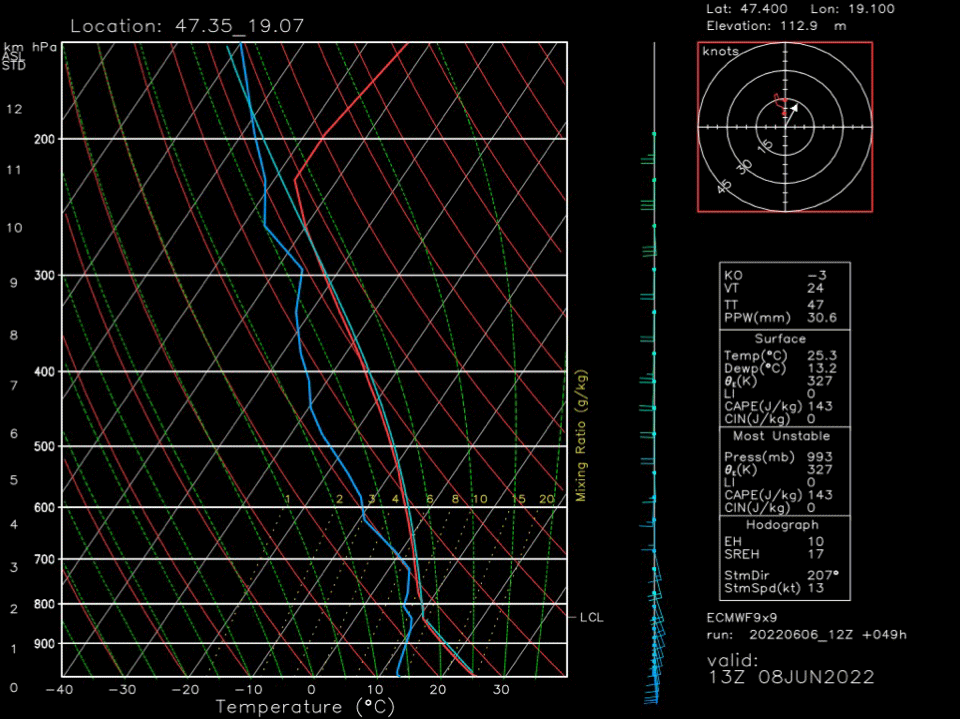The width and height of the screenshot is (960, 719).
Task: Click the 'km ASL STD' axis header
Action: [14, 57]
